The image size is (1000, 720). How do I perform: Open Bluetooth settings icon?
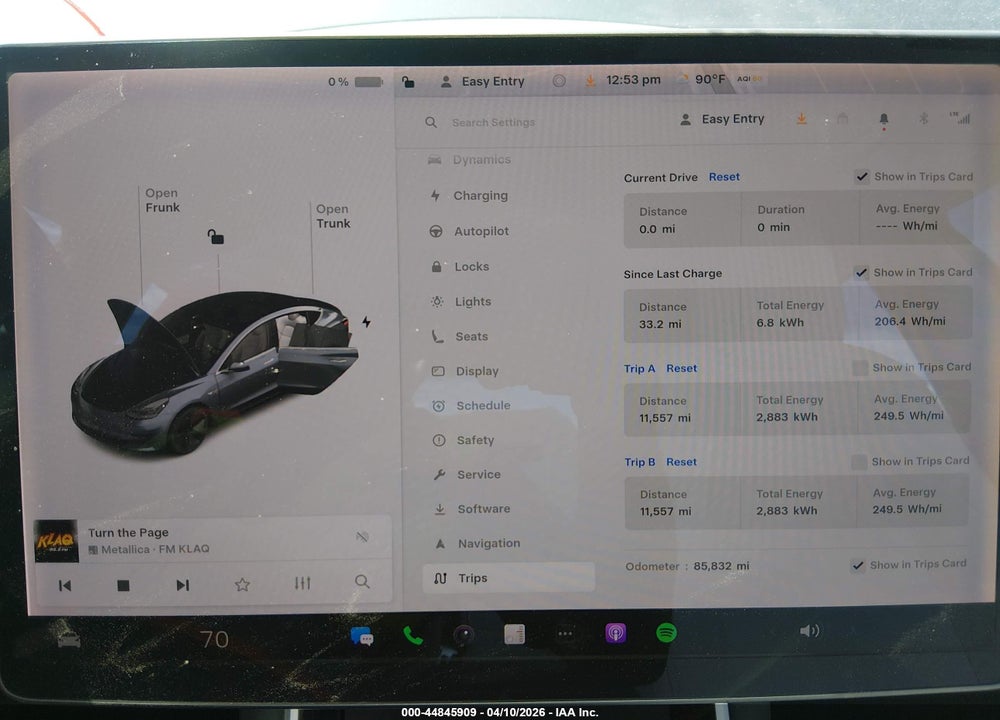coord(923,118)
